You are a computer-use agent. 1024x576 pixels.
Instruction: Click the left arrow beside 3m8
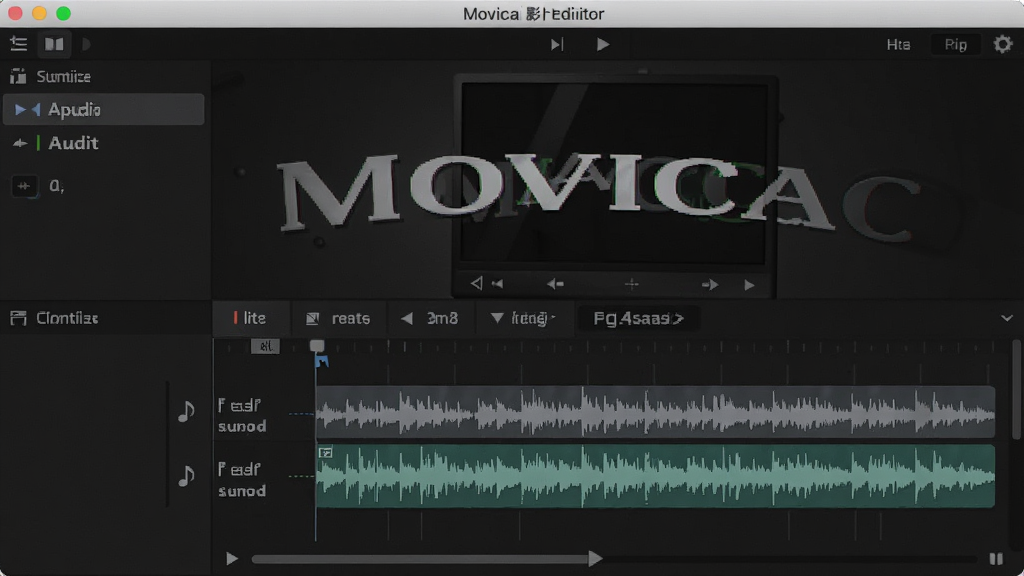point(407,319)
